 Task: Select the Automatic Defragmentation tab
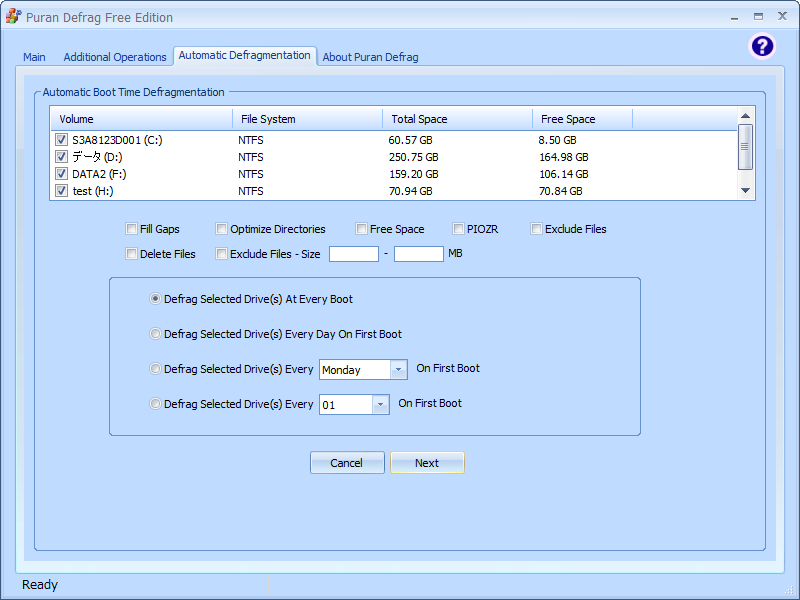coord(244,55)
